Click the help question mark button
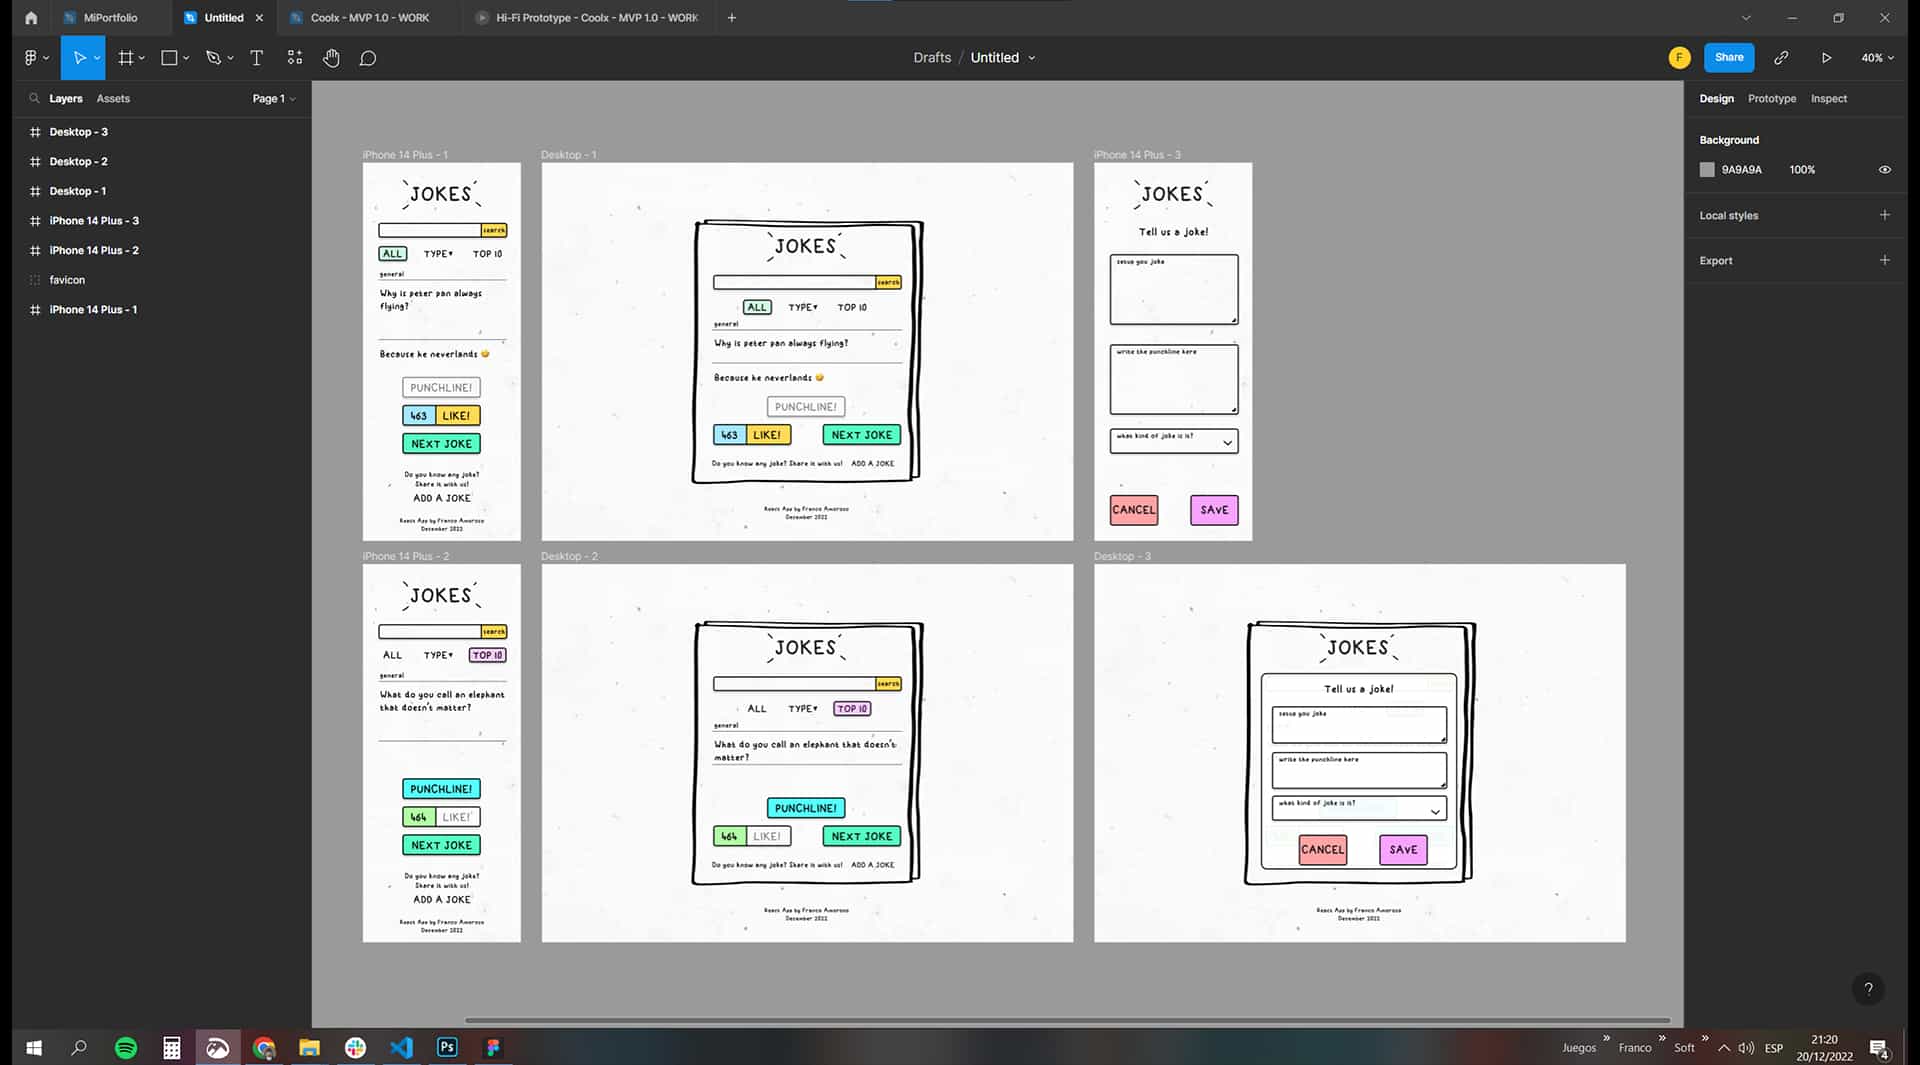The image size is (1920, 1065). [x=1867, y=989]
